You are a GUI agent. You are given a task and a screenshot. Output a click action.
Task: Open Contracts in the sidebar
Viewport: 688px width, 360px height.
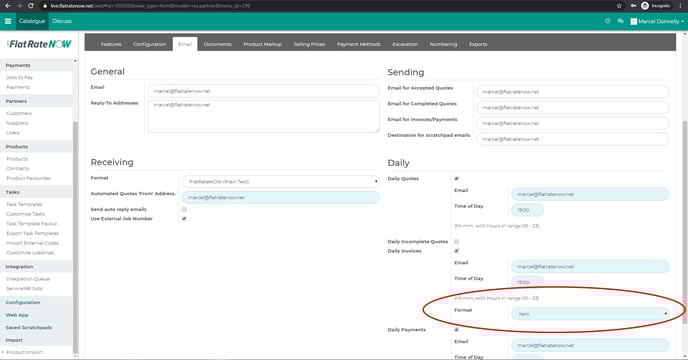[18, 169]
